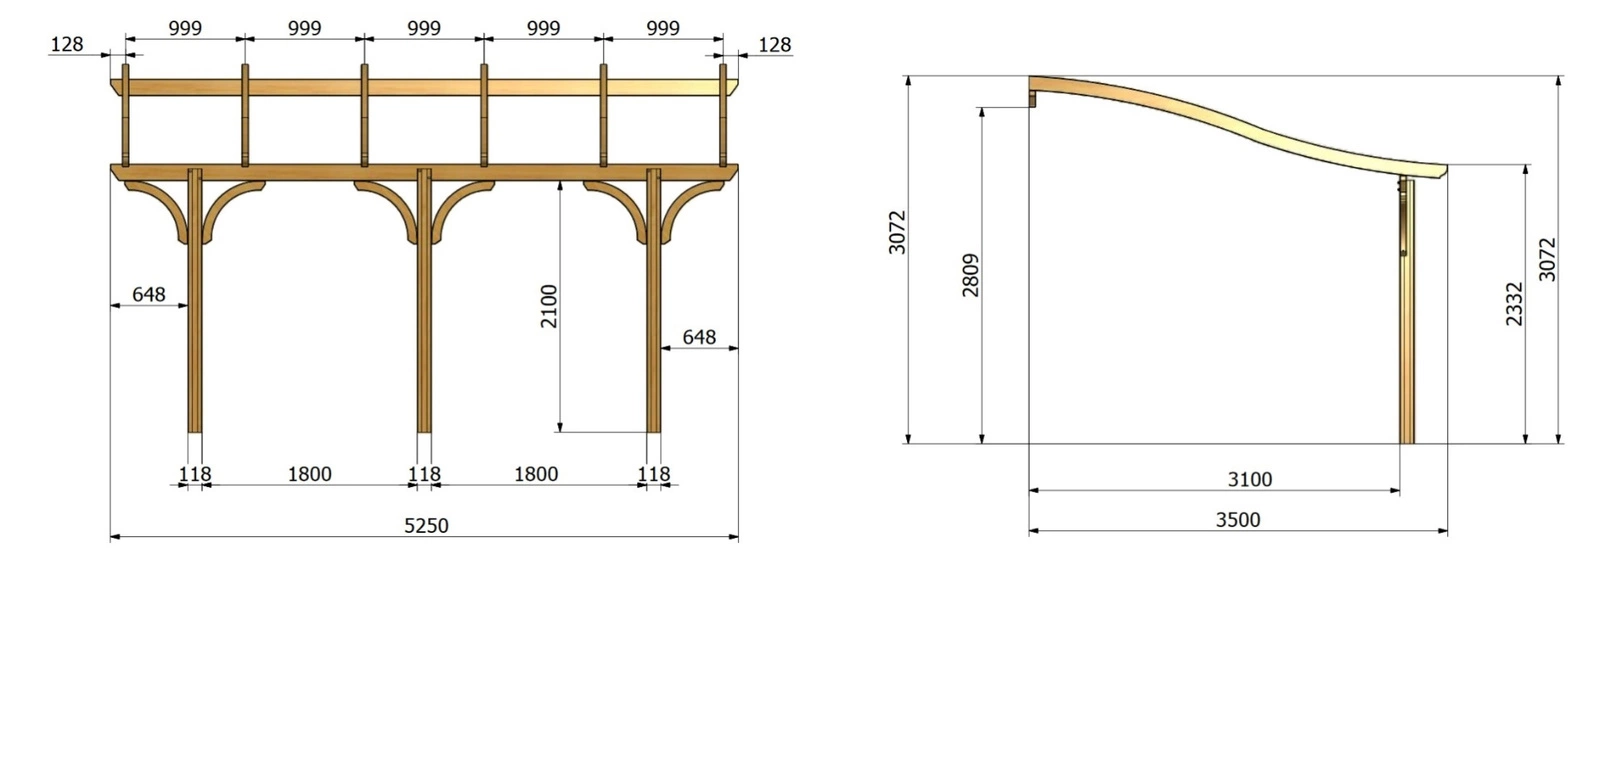Click the left 648 overhang dimension

click(x=148, y=294)
